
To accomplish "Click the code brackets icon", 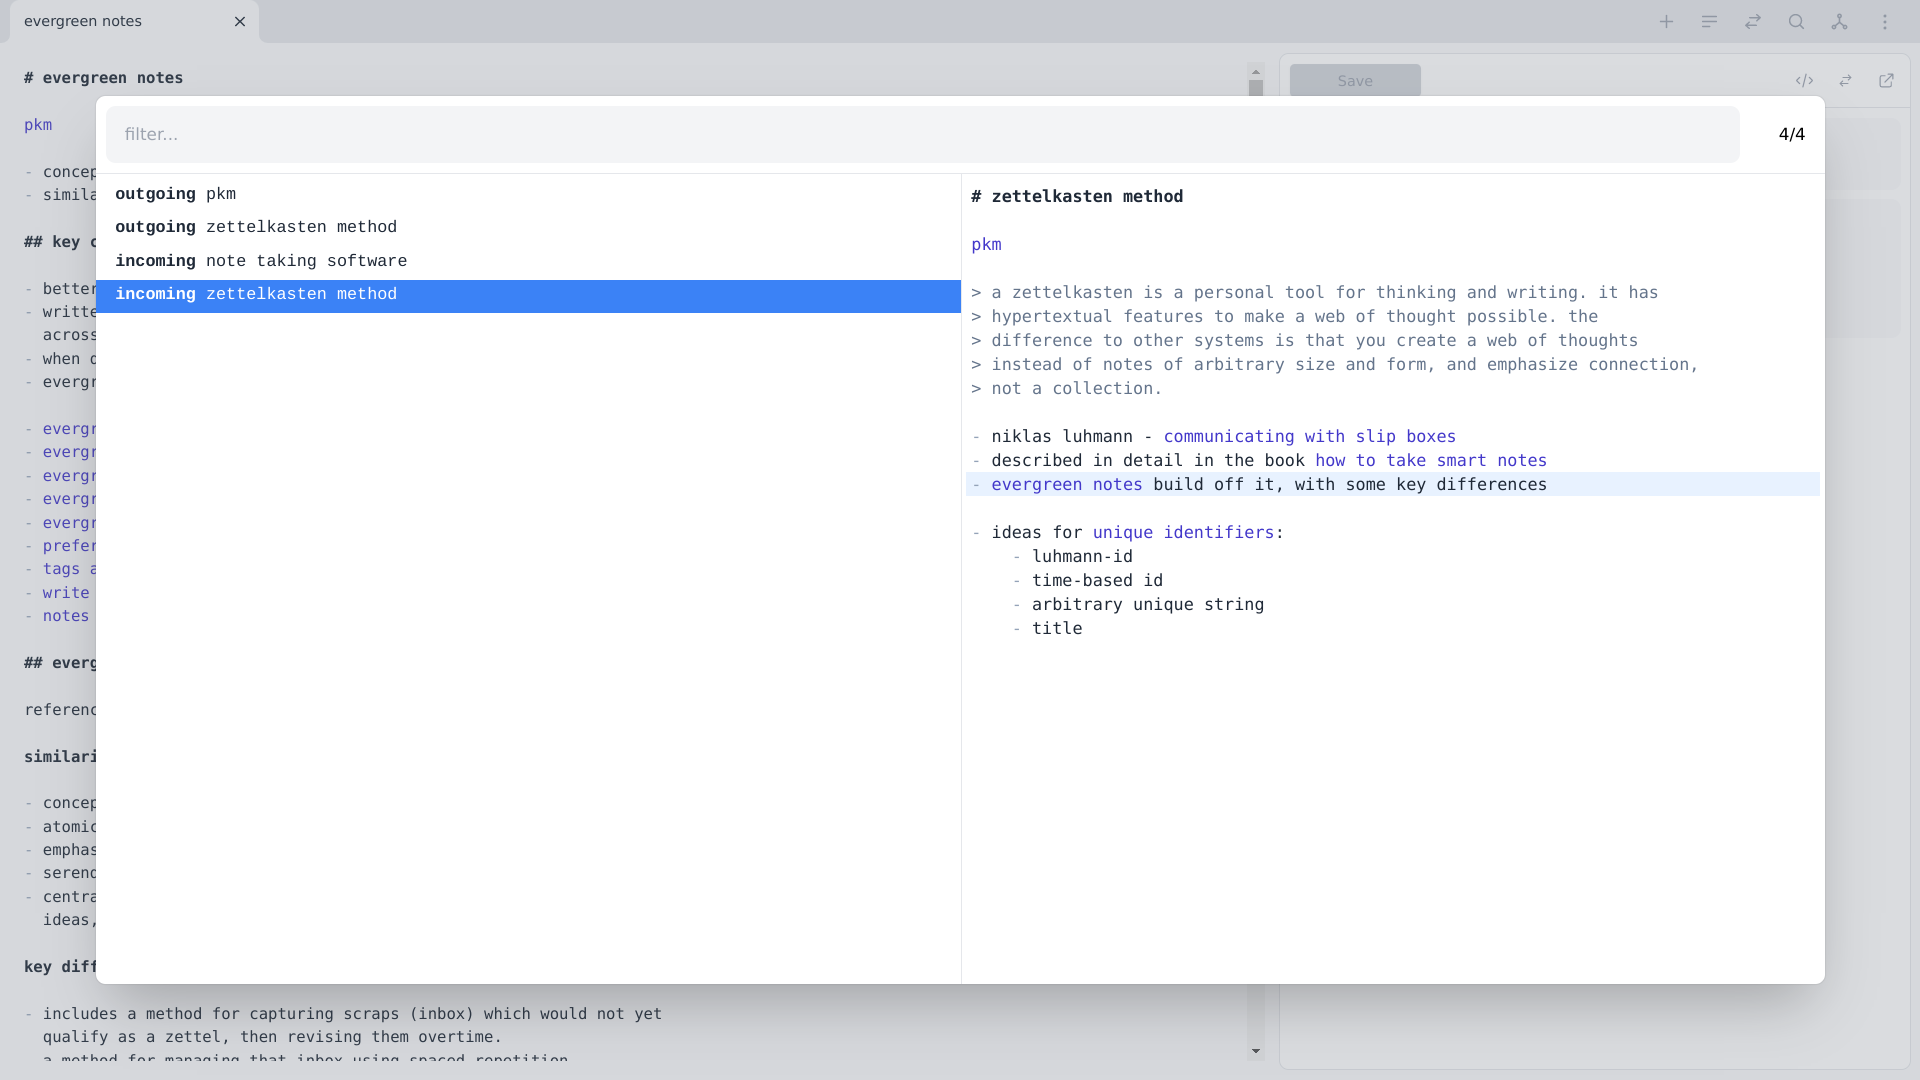I will (1804, 81).
